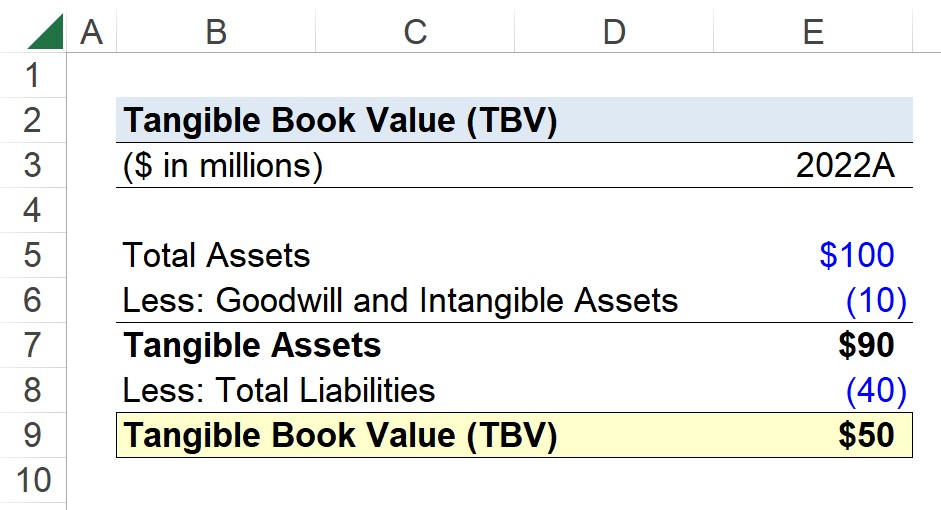Click the $90 Tangible Assets value
This screenshot has height=510, width=941.
point(866,345)
